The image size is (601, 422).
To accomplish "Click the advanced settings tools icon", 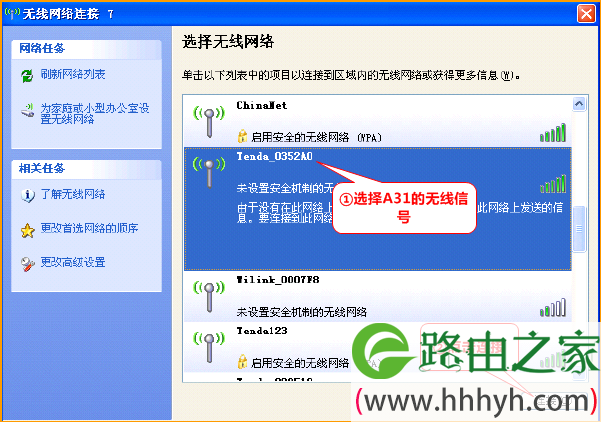I will tap(28, 264).
